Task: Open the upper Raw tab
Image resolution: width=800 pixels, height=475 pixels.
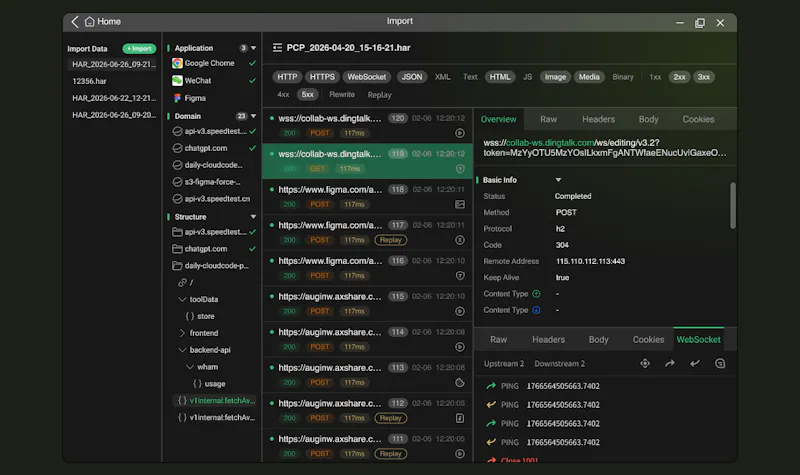Action: [x=548, y=119]
